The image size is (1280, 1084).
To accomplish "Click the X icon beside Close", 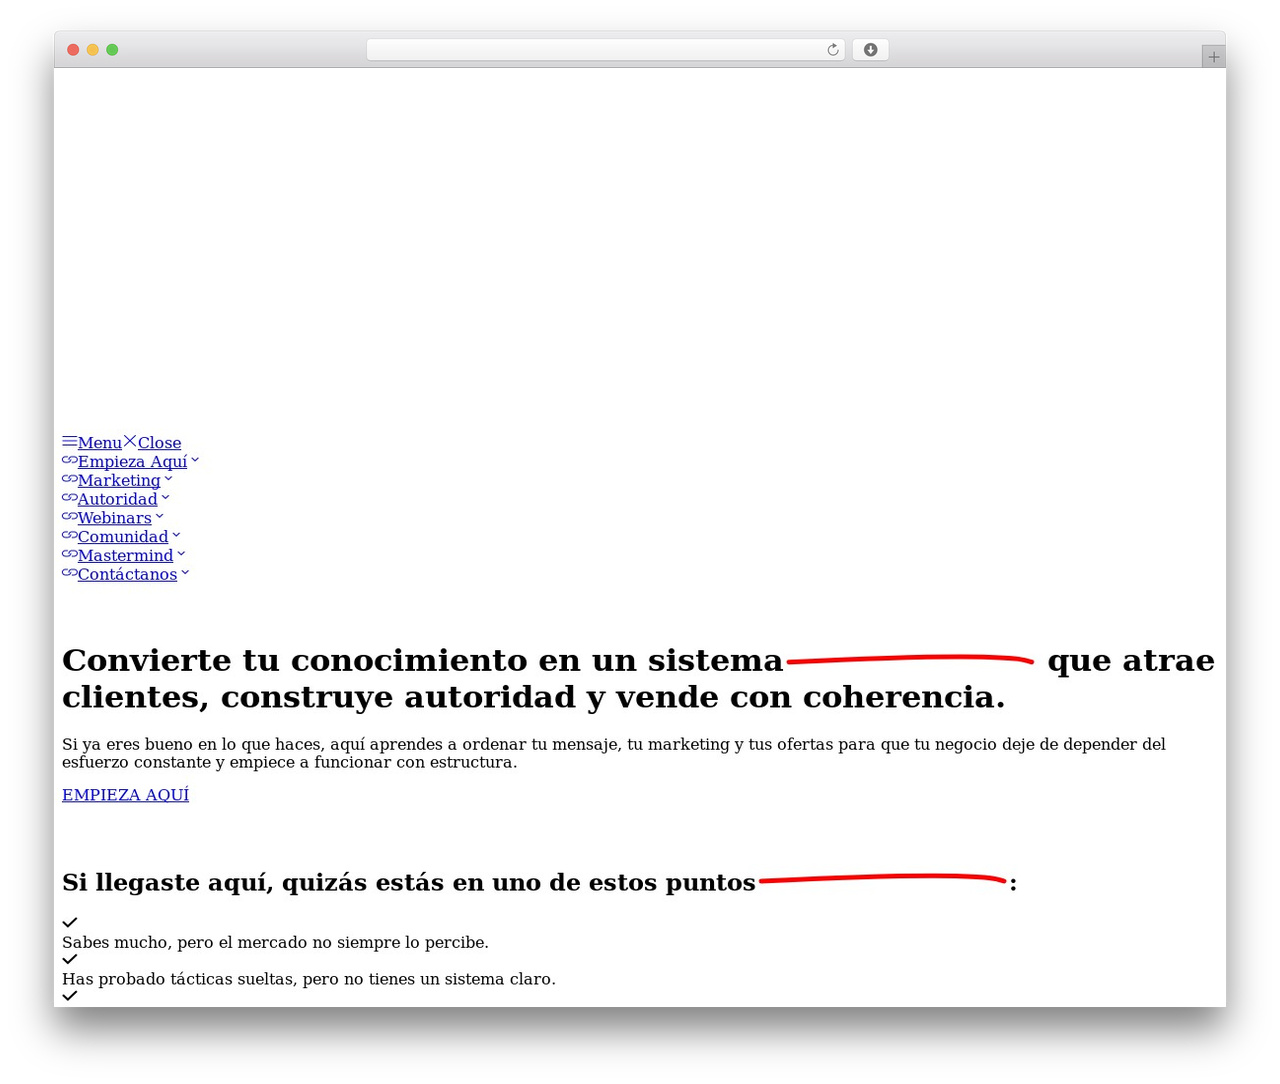I will (130, 441).
